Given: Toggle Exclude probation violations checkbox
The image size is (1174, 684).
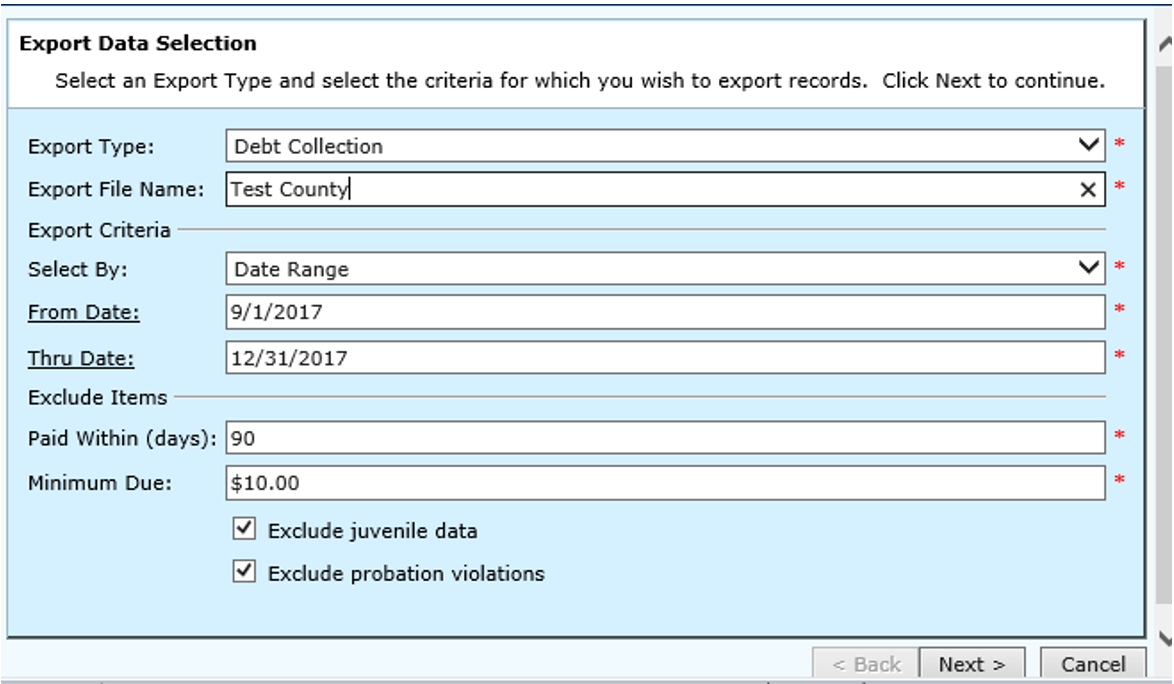Looking at the screenshot, I should point(244,572).
